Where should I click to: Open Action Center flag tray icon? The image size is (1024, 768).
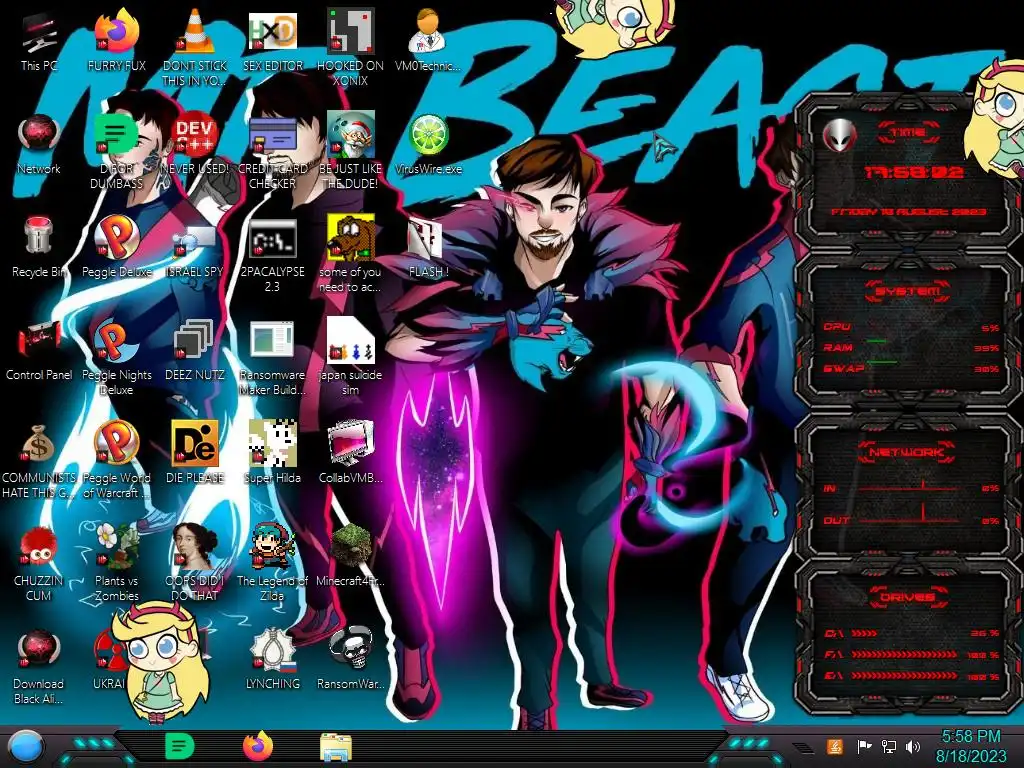click(x=863, y=746)
